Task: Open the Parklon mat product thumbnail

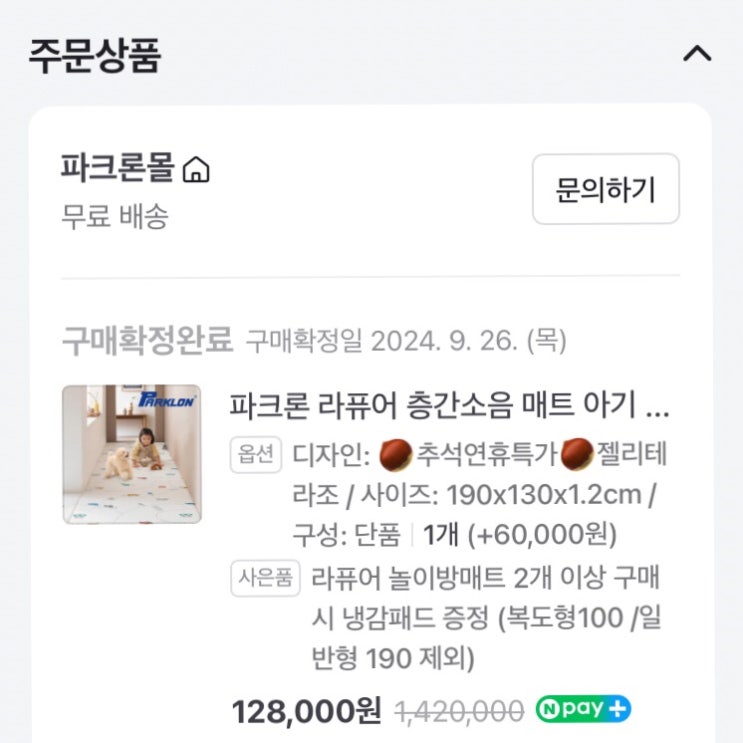Action: pyautogui.click(x=132, y=454)
